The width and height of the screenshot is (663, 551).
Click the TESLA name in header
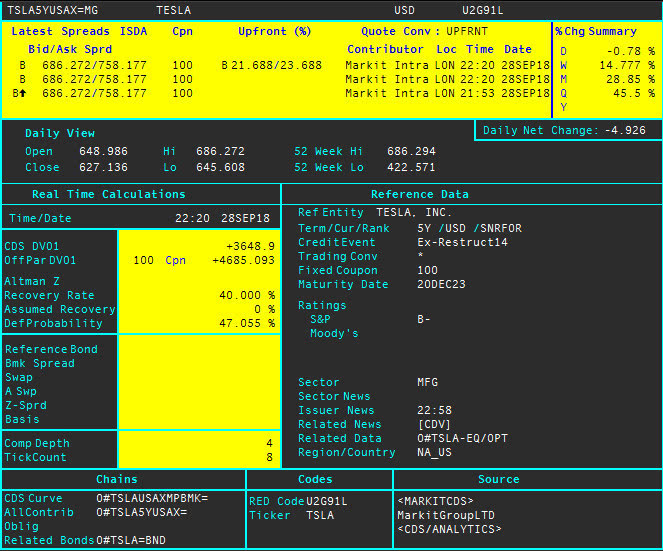tap(173, 10)
